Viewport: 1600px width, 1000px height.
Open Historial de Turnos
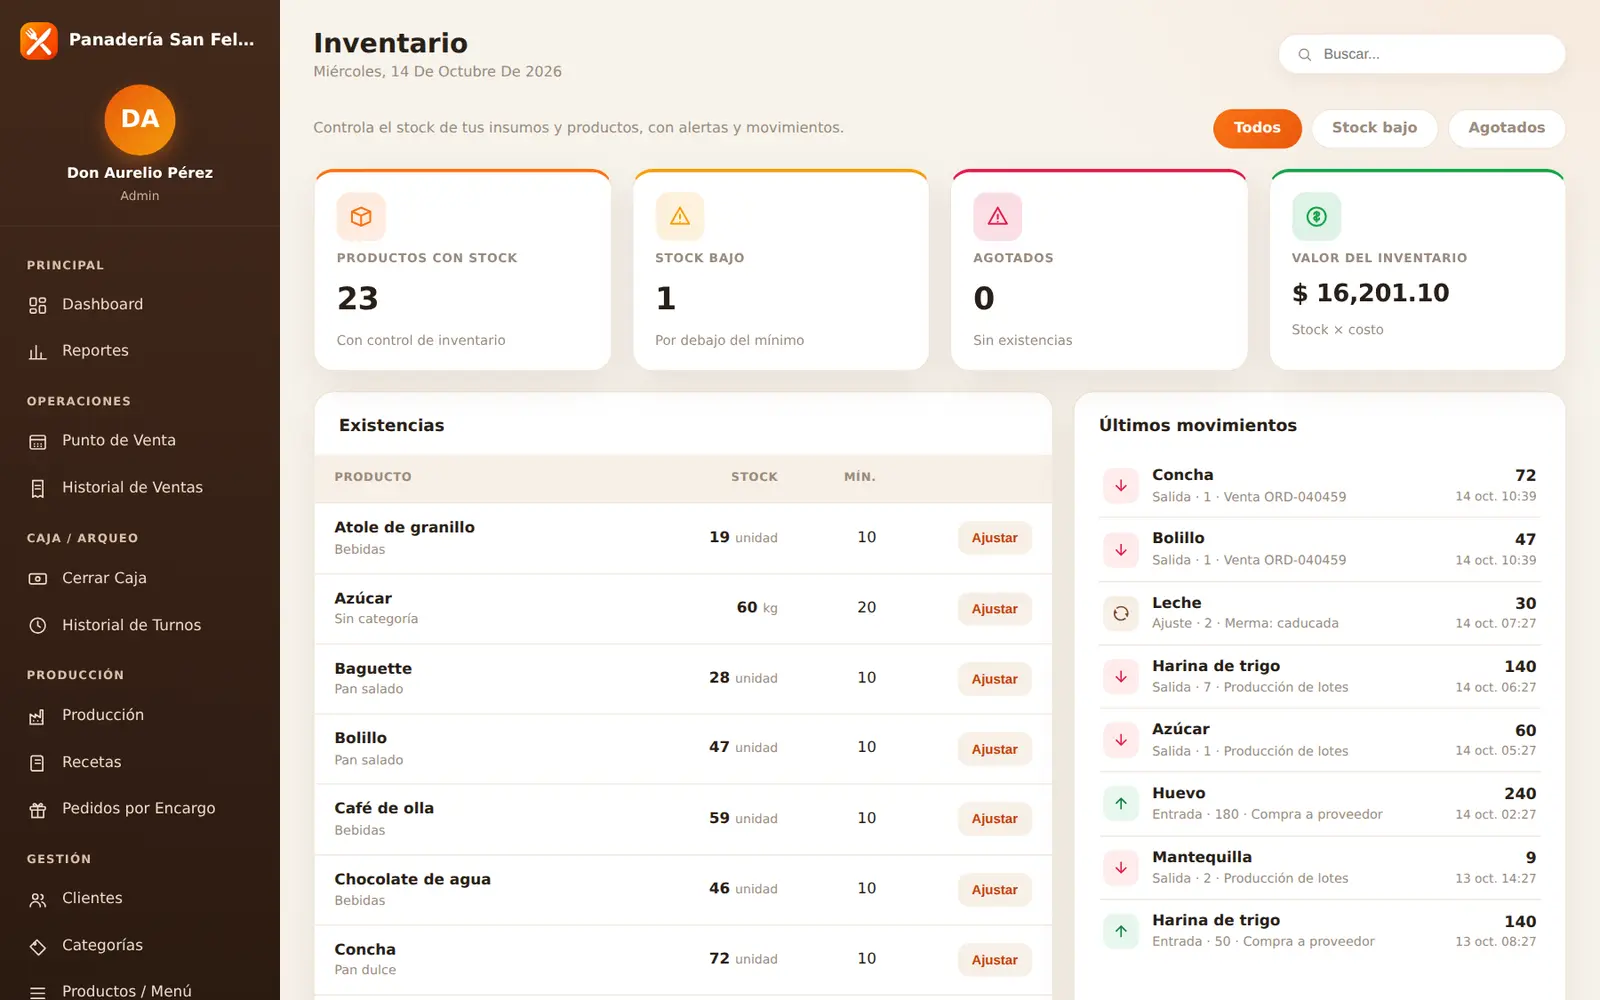(x=140, y=625)
